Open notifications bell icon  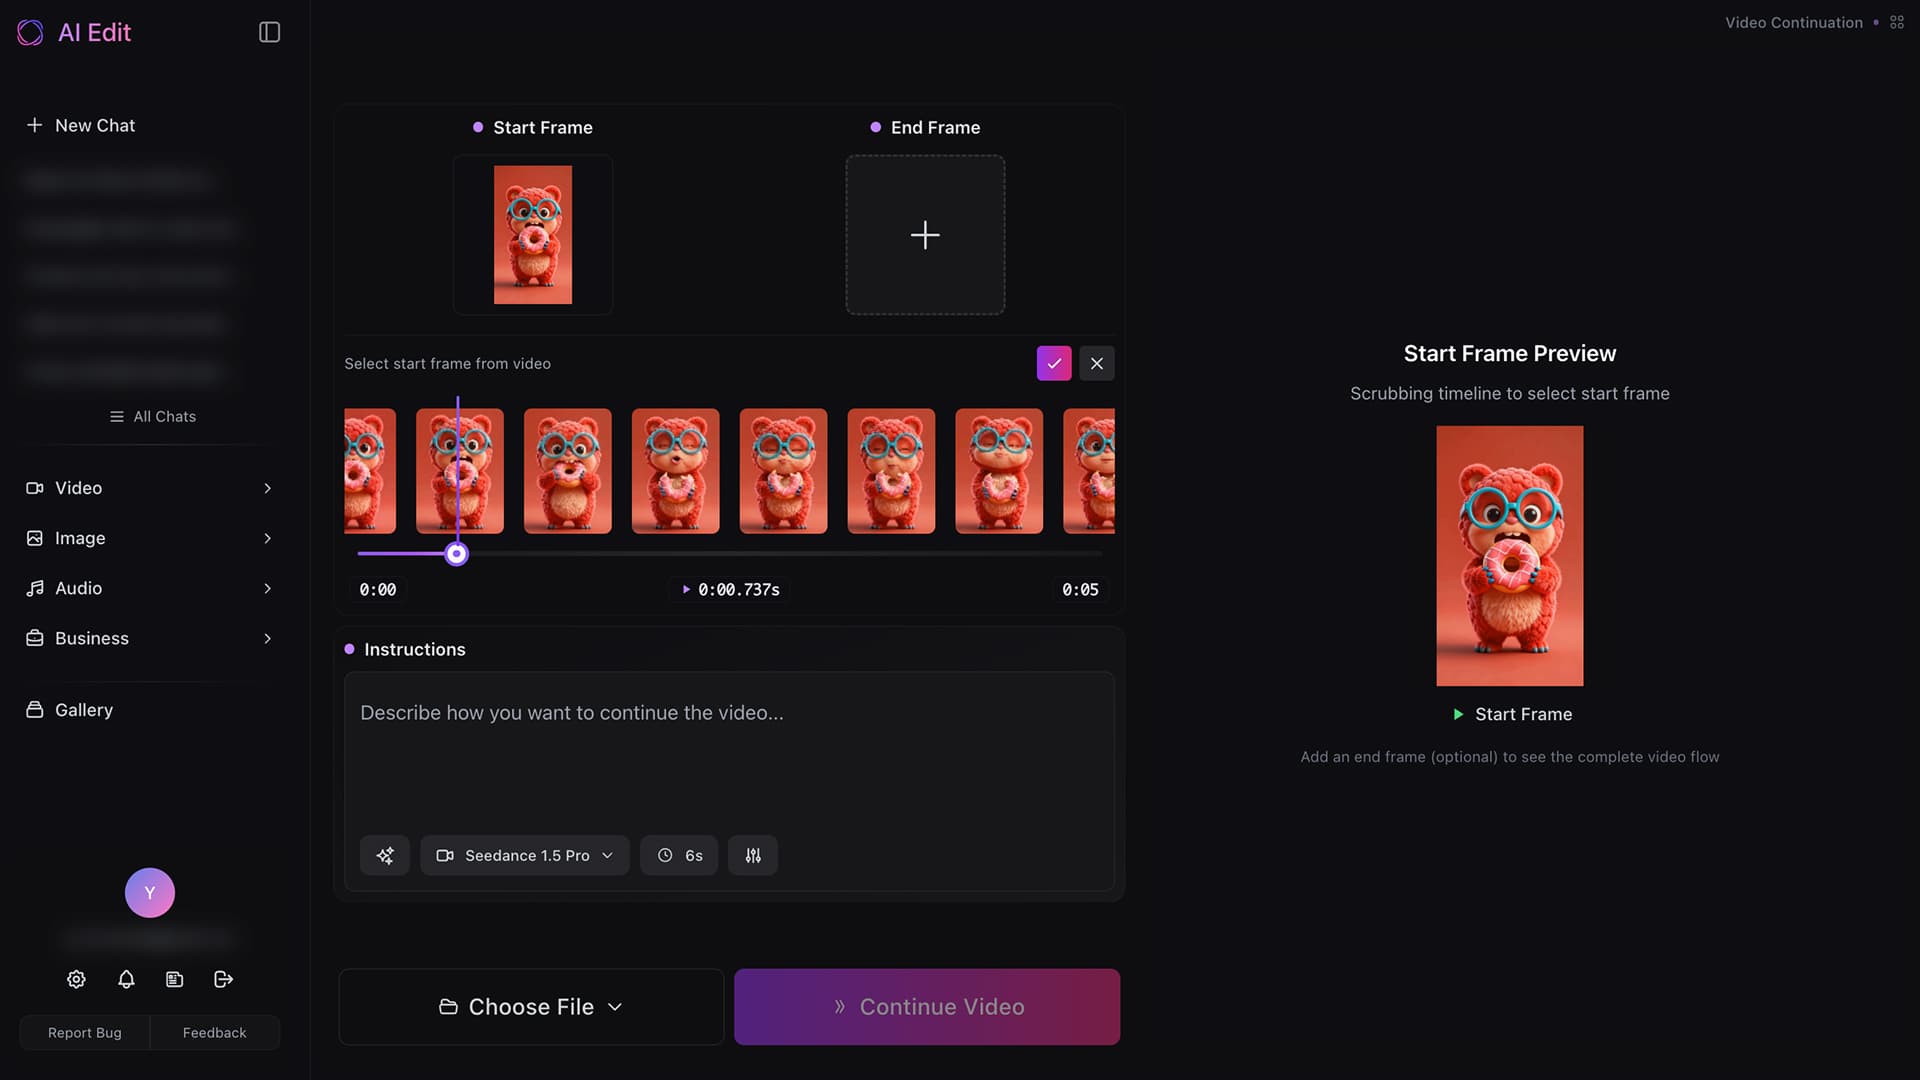[x=126, y=979]
